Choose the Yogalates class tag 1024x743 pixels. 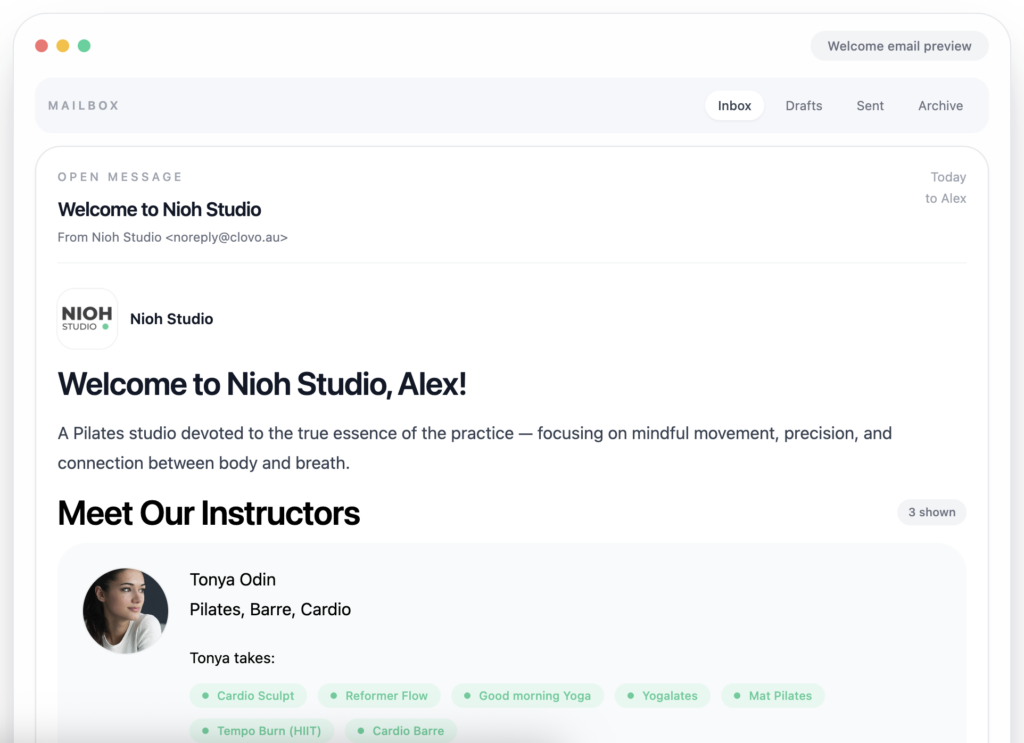(x=662, y=696)
